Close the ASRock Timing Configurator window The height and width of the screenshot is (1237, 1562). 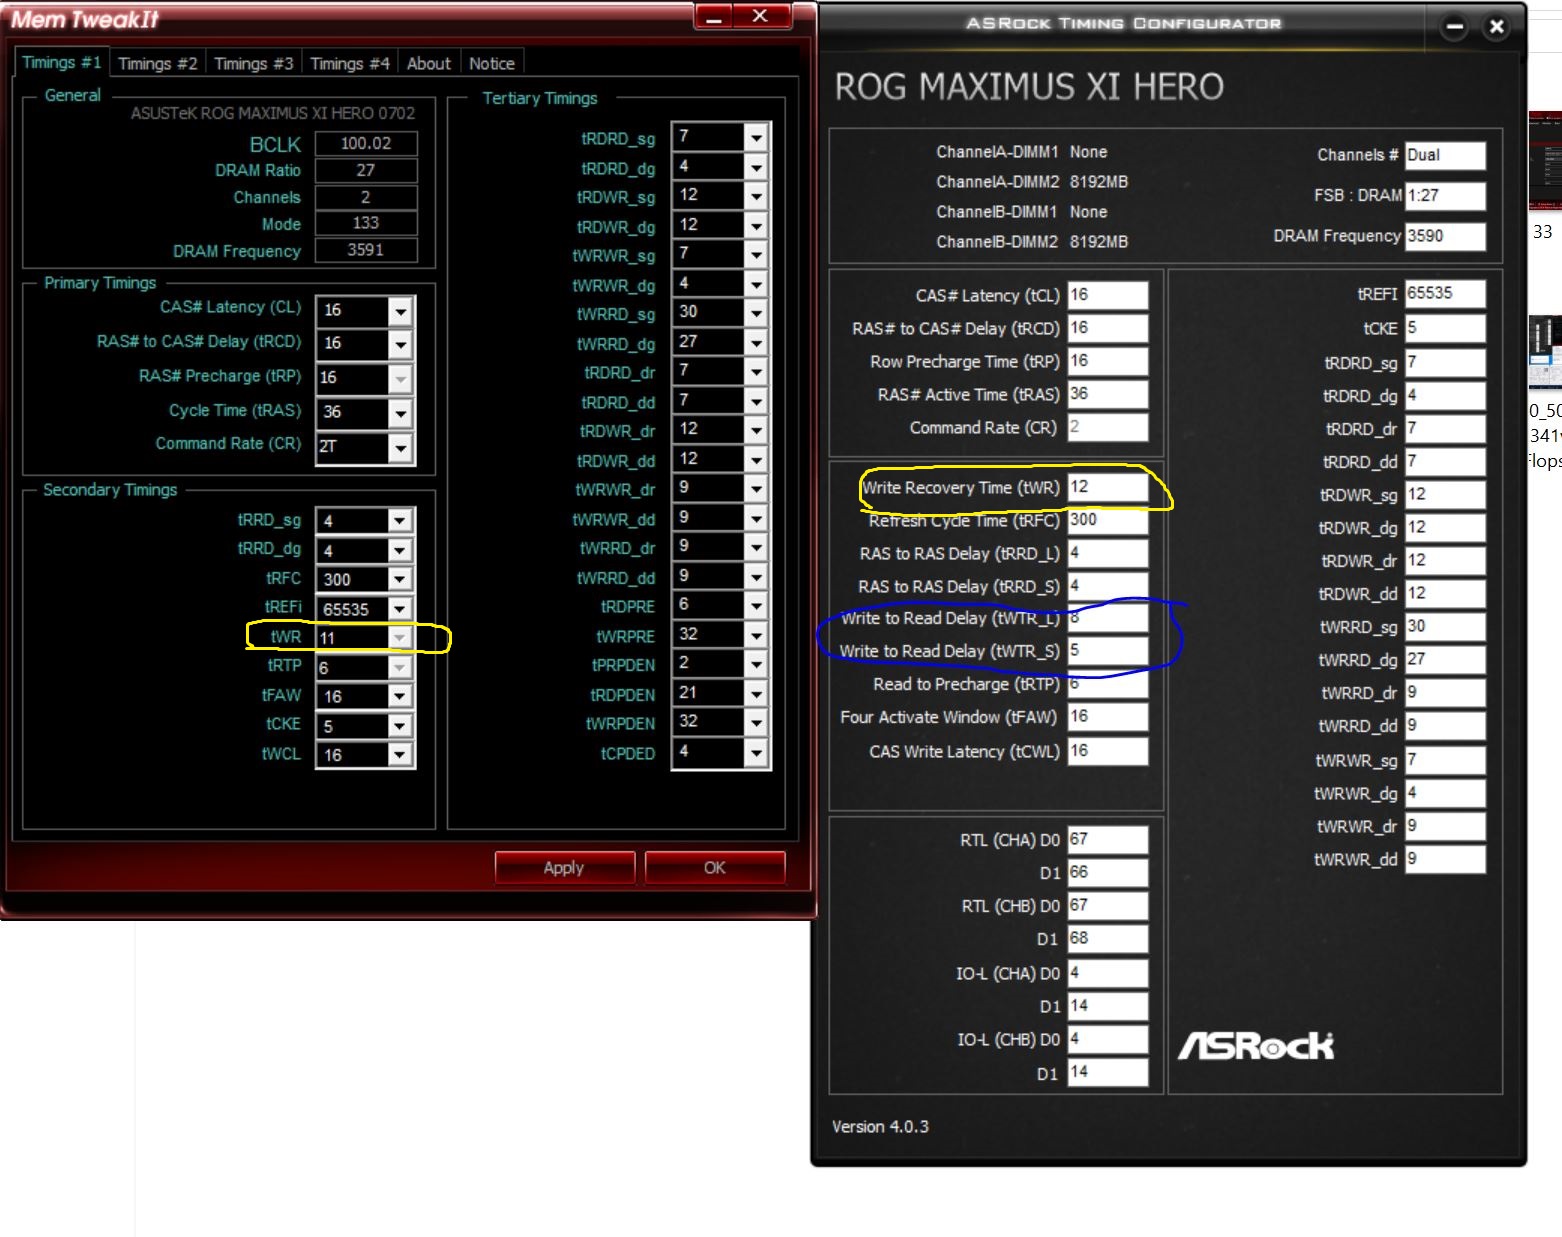(x=1497, y=27)
